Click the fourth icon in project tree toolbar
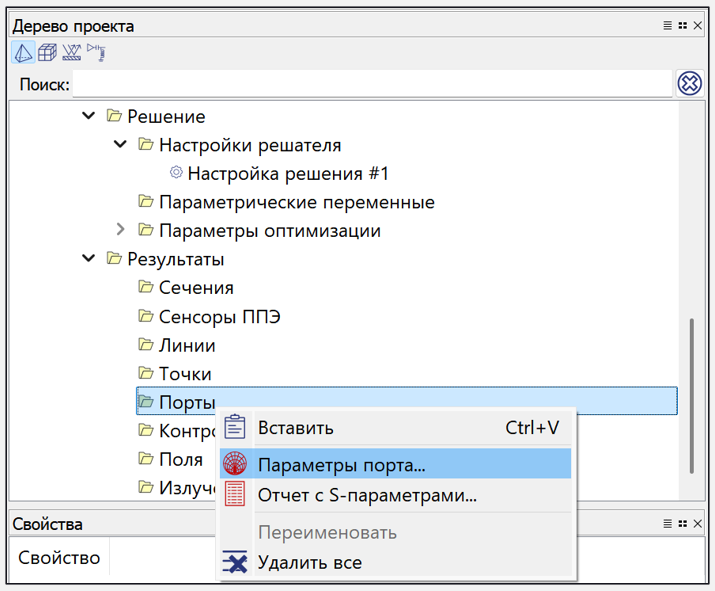 [x=96, y=51]
